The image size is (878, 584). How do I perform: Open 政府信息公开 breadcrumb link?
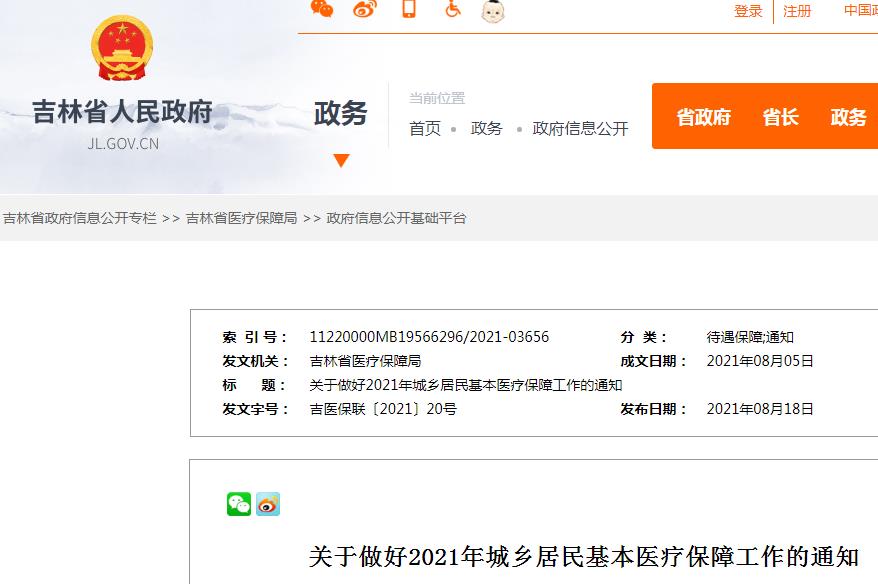pos(580,129)
